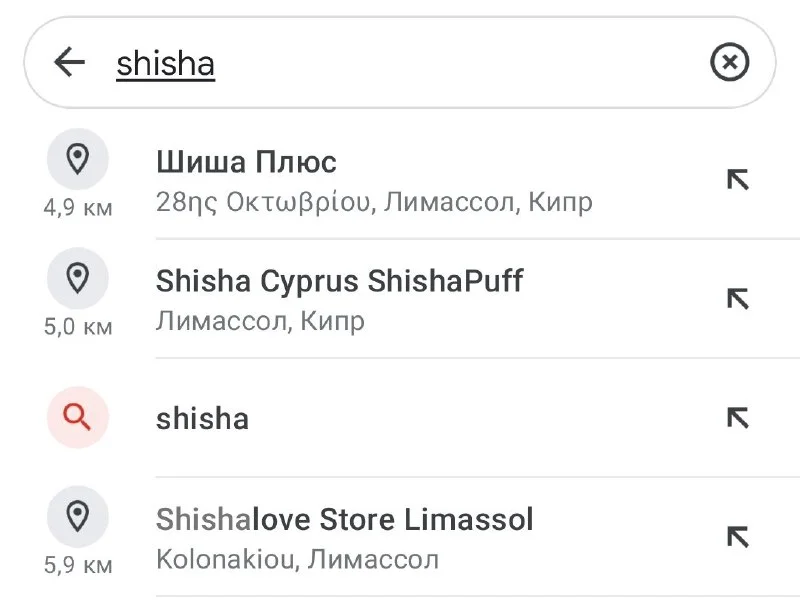Tap the location pin beside Шиша Плюс
Screen dimensions: 800x601
pos(77,159)
